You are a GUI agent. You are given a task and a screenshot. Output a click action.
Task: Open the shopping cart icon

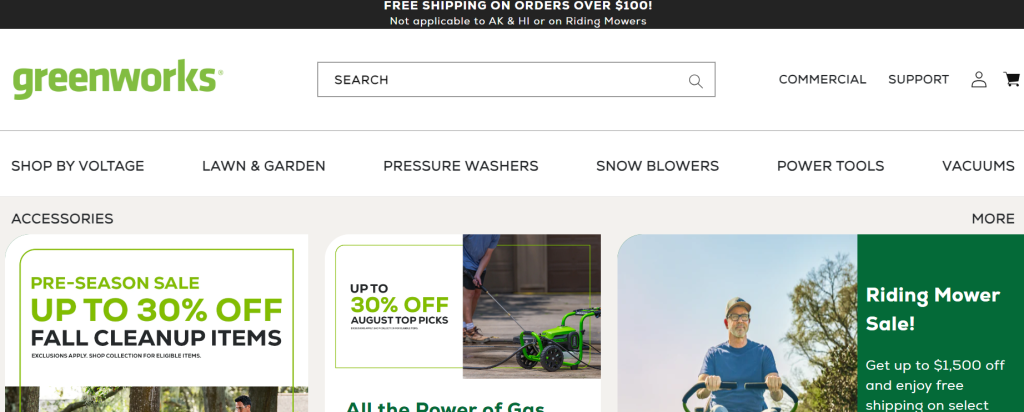tap(1012, 79)
